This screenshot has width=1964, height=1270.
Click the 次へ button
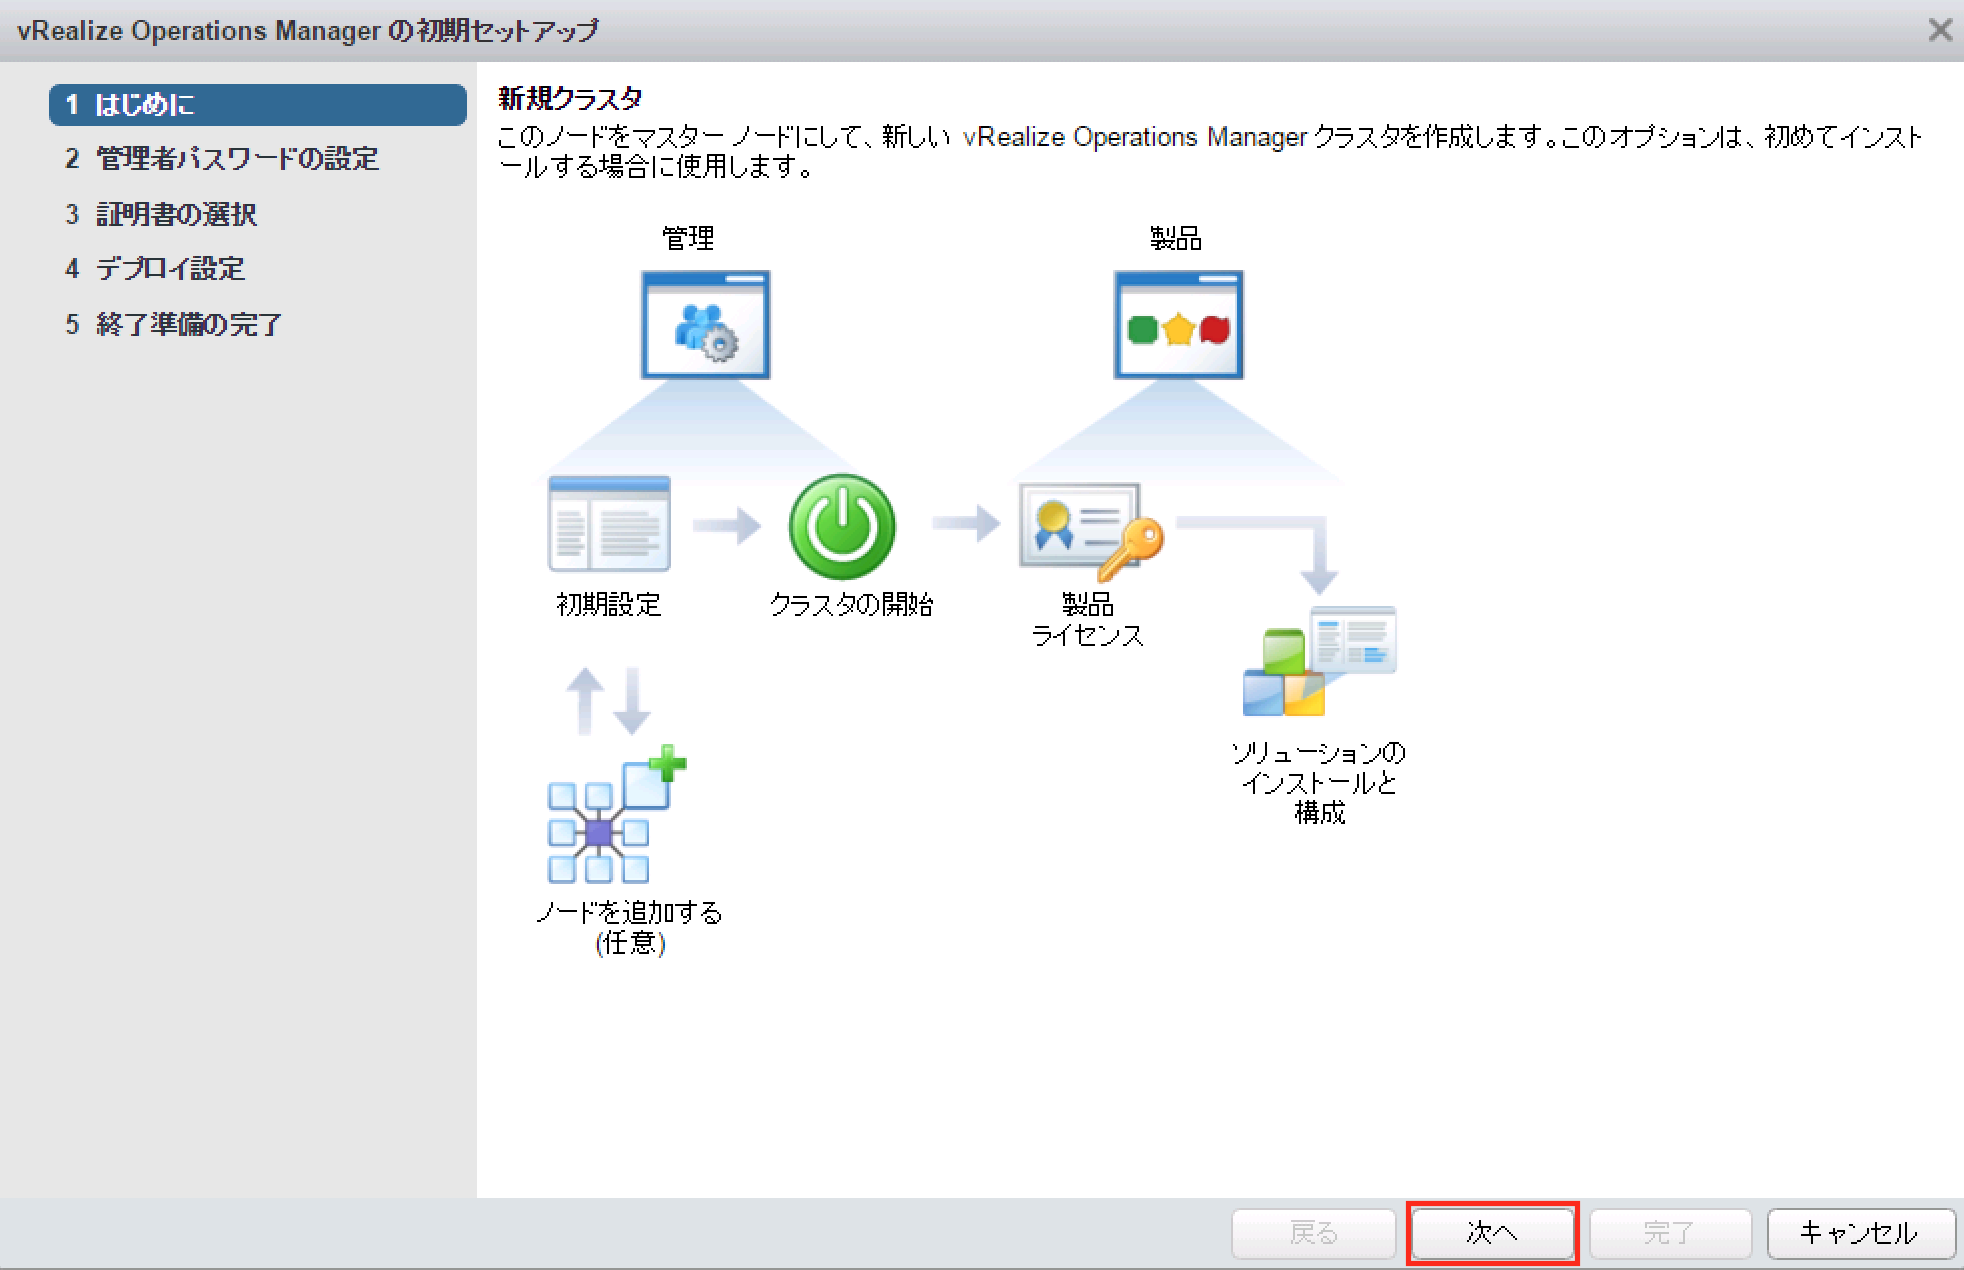pos(1491,1233)
